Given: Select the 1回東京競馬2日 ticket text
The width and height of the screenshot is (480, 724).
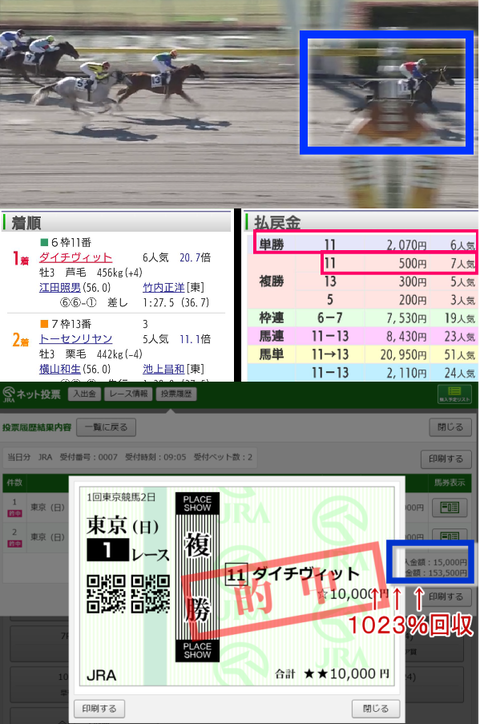Looking at the screenshot, I should pos(120,497).
